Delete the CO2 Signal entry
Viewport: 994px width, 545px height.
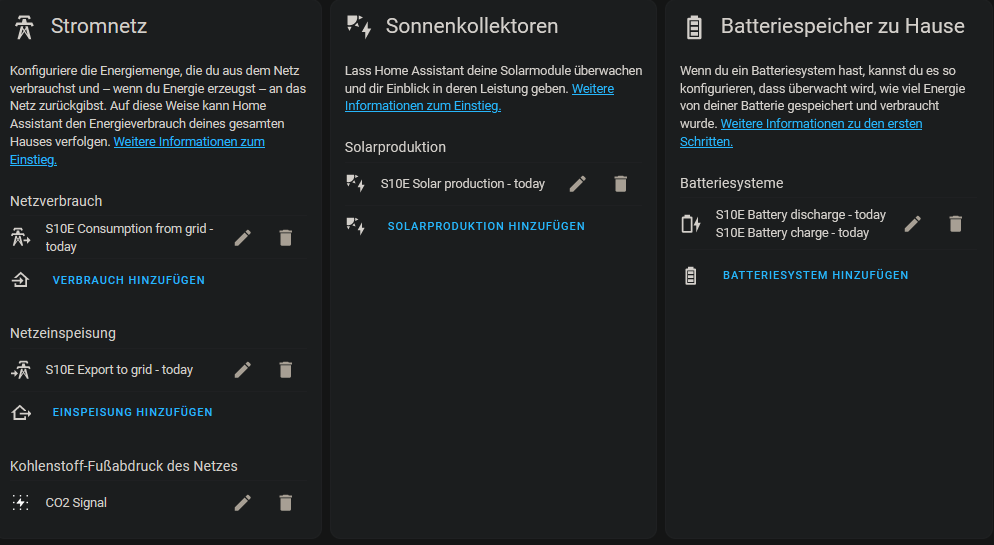point(286,503)
